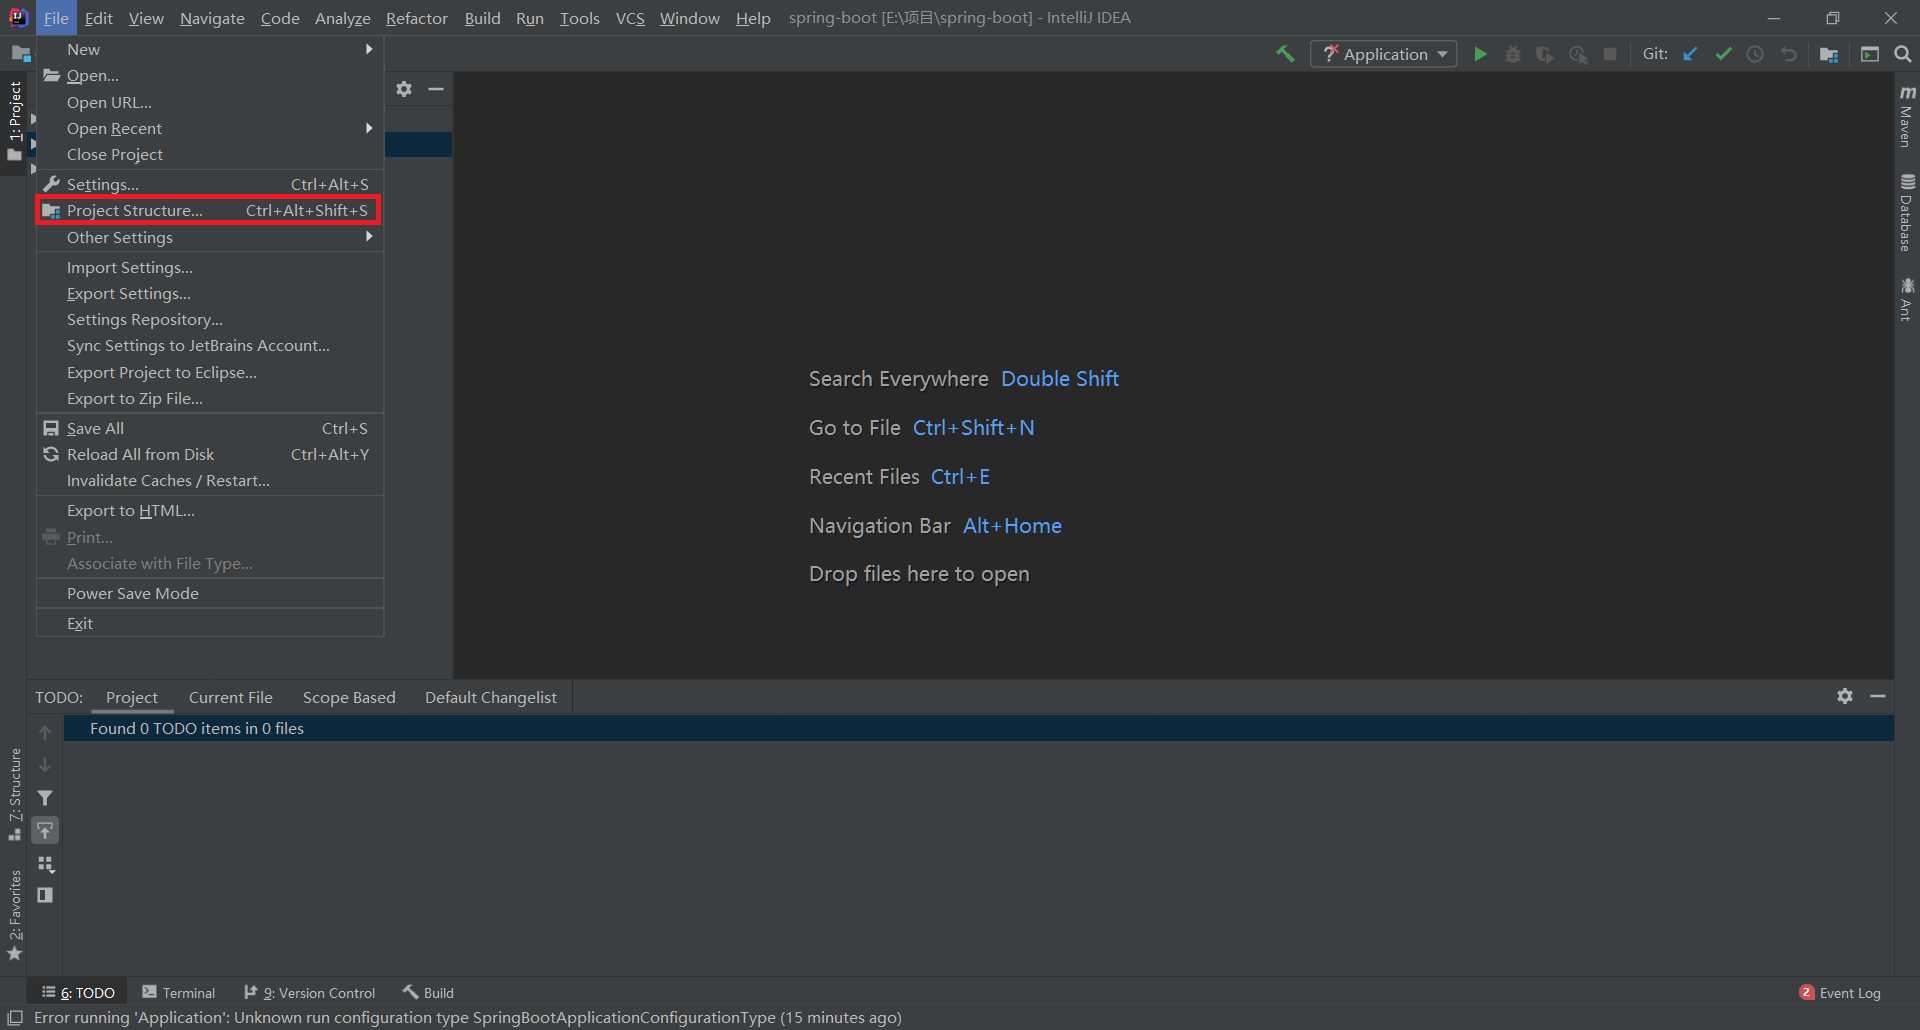The image size is (1920, 1030).
Task: Open the Database side tool window
Action: [x=1907, y=213]
